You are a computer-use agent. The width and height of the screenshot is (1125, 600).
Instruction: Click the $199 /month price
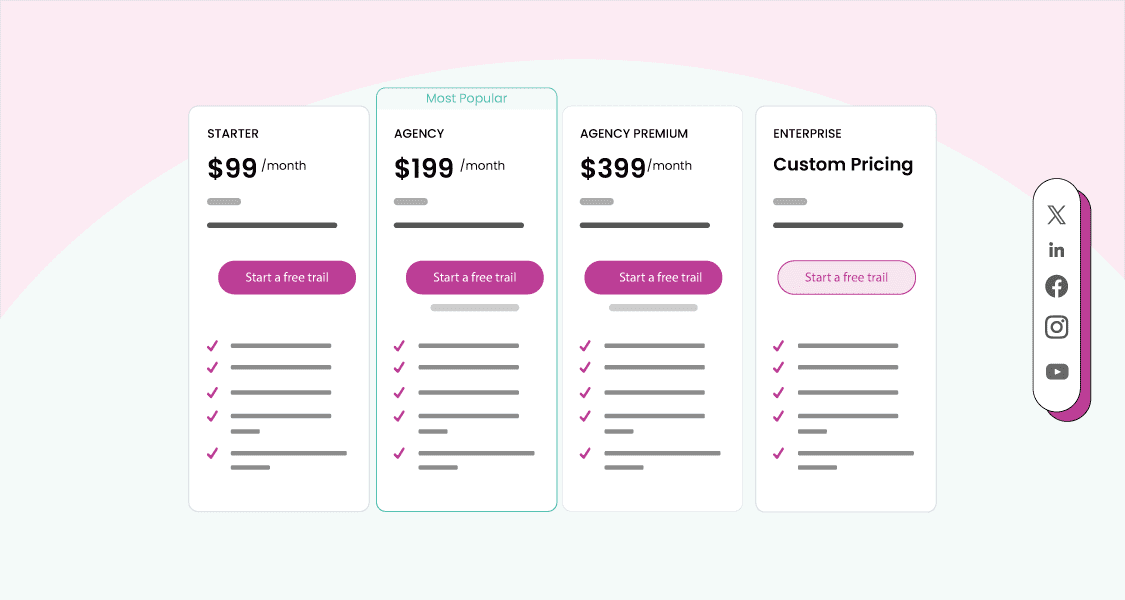point(449,168)
